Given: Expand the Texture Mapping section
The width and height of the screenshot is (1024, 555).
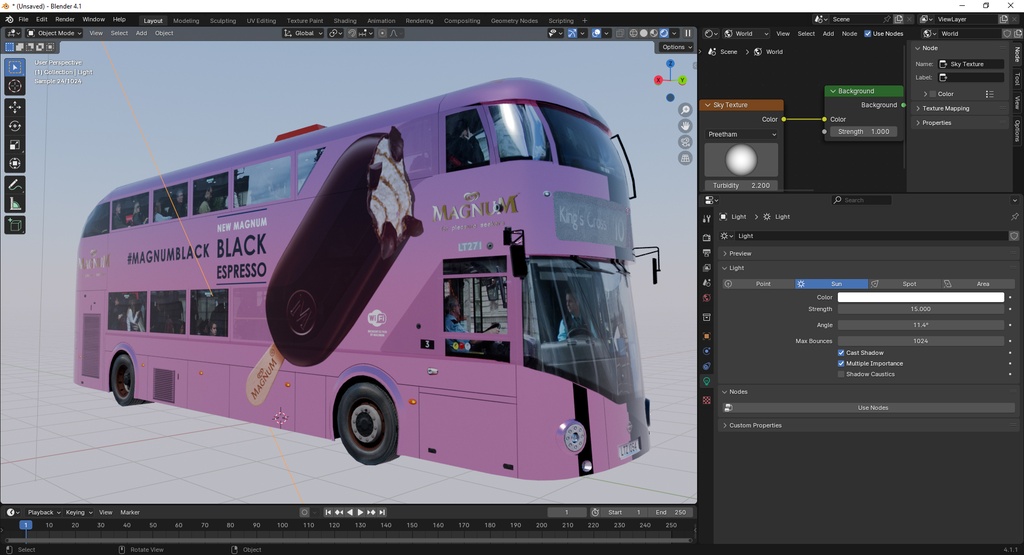Looking at the screenshot, I should point(945,108).
